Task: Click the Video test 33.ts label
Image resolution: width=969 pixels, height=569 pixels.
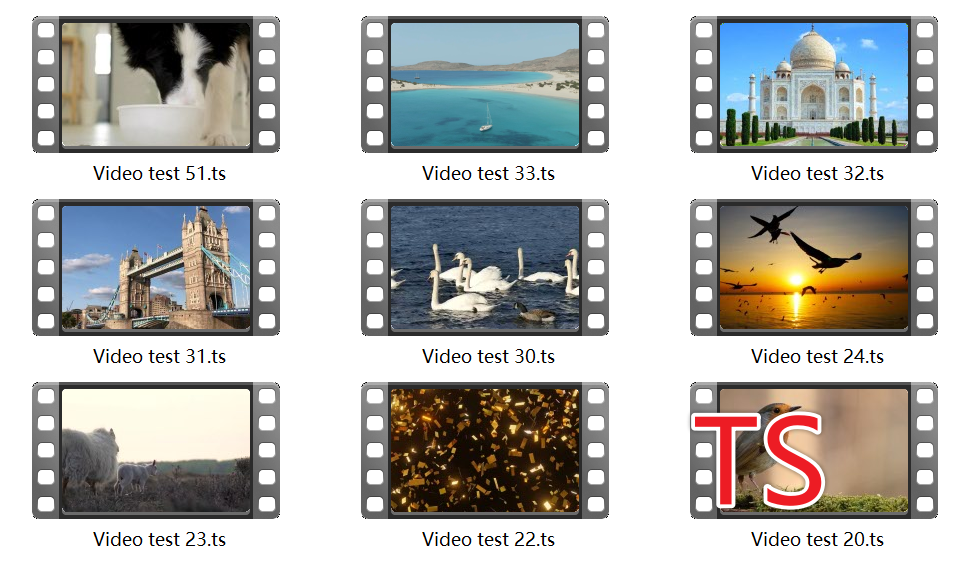Action: click(488, 173)
